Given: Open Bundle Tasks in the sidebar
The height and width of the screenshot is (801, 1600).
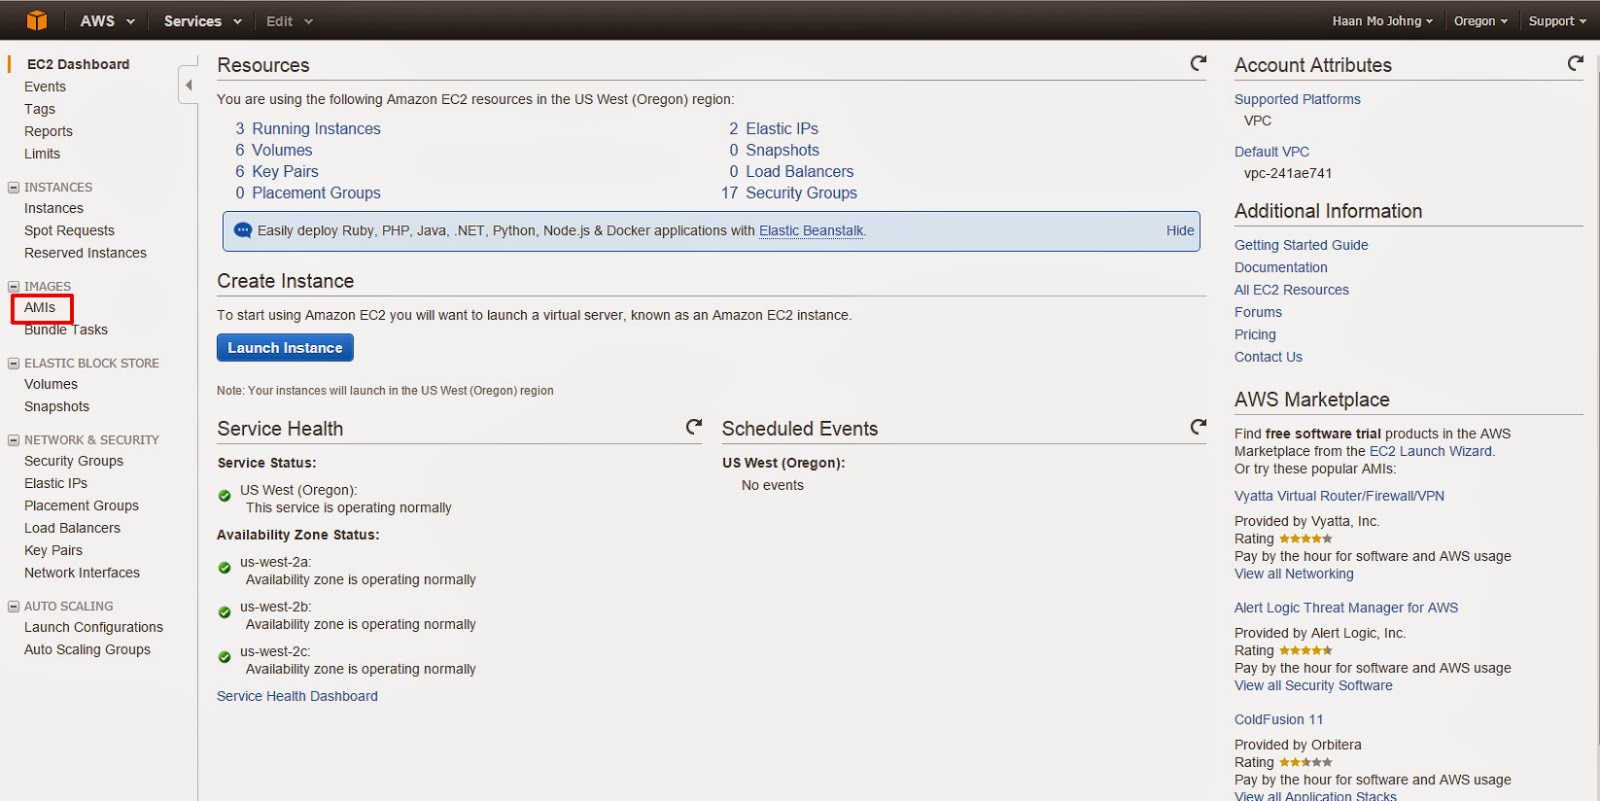Looking at the screenshot, I should [x=66, y=330].
